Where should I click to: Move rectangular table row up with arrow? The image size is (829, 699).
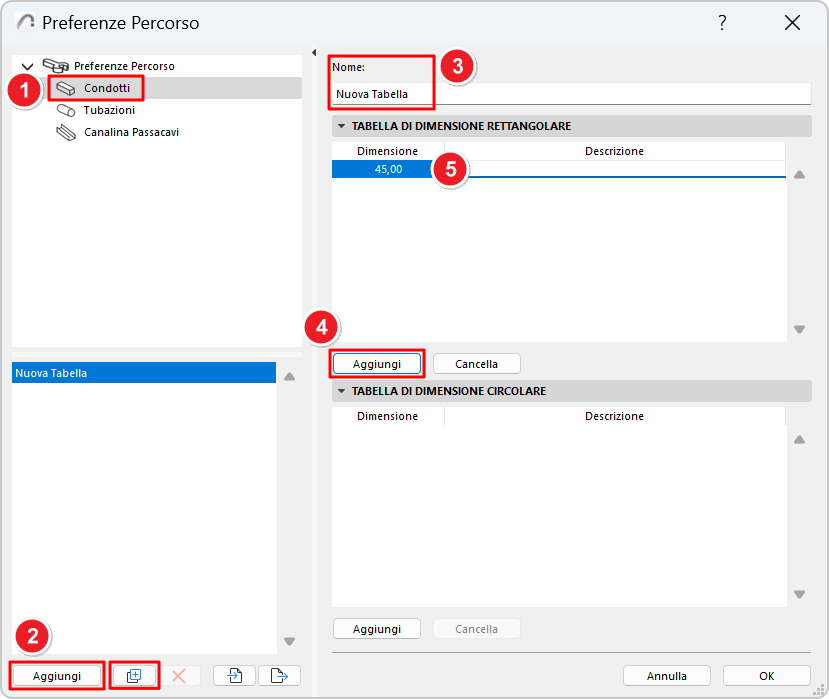pos(799,175)
